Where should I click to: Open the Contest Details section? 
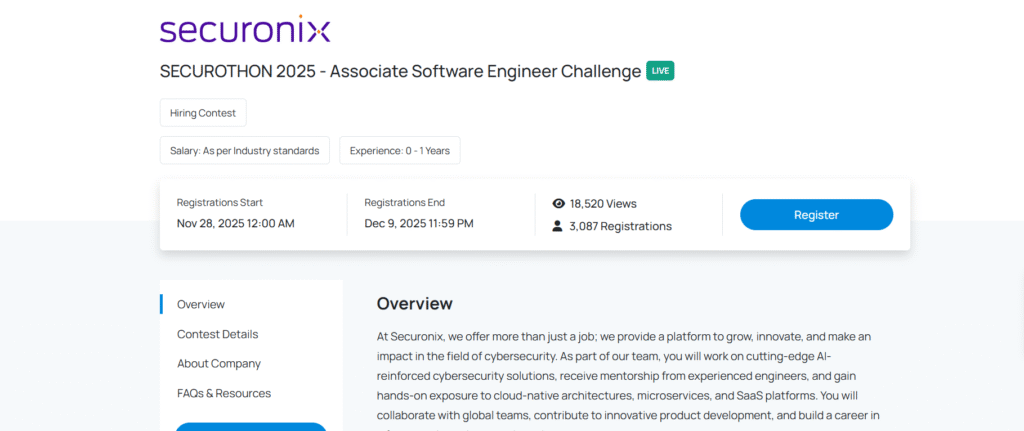coord(217,334)
